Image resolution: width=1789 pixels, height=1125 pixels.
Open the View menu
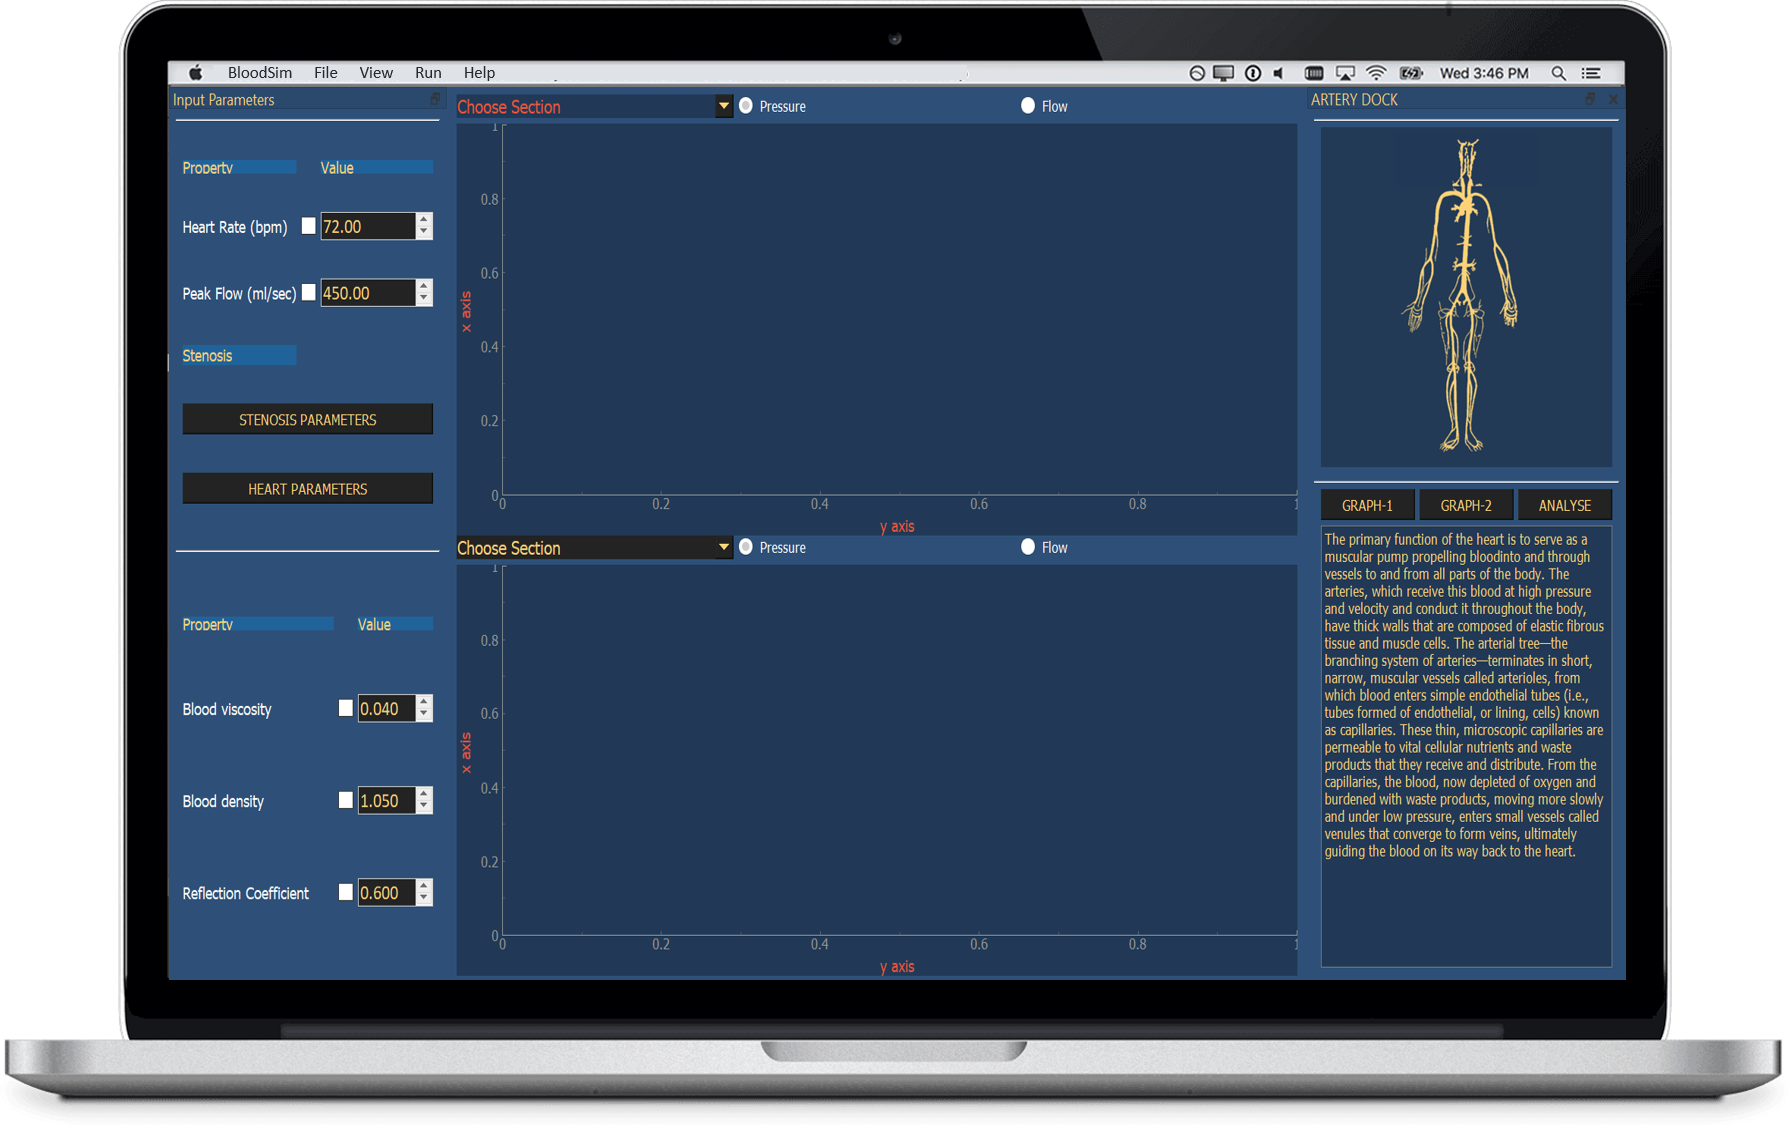coord(376,73)
